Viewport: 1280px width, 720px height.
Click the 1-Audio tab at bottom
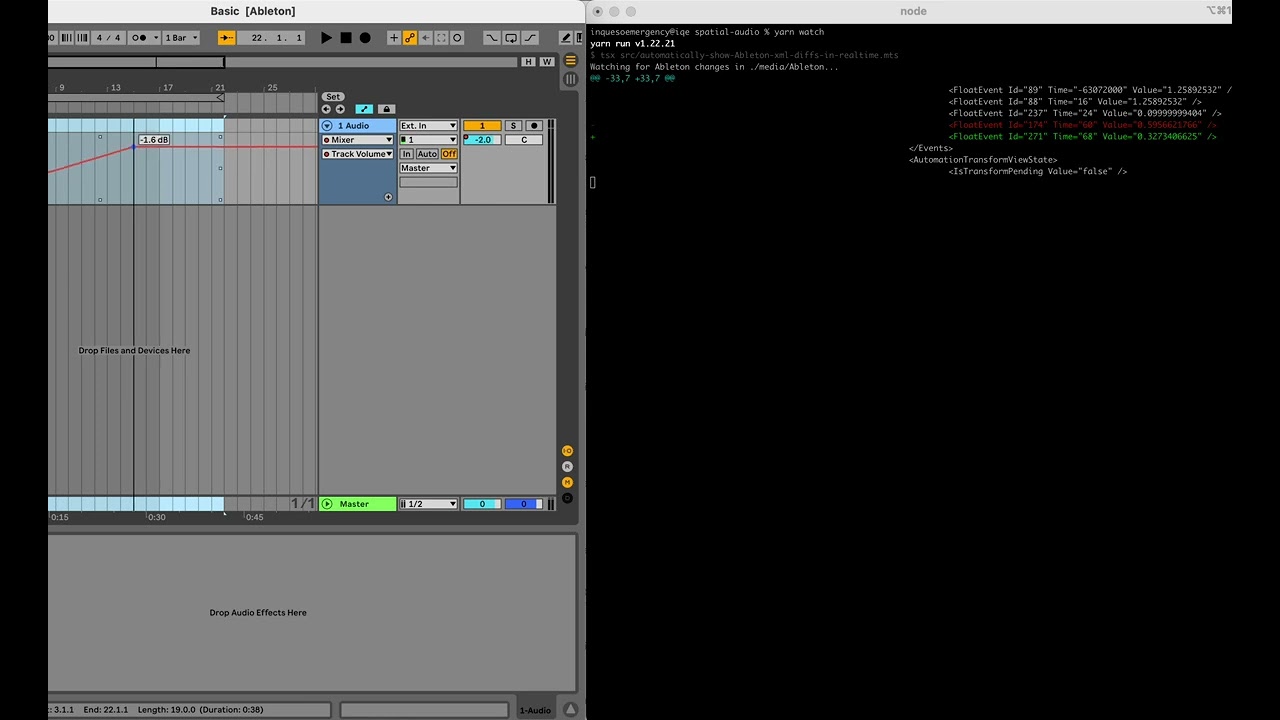click(535, 710)
